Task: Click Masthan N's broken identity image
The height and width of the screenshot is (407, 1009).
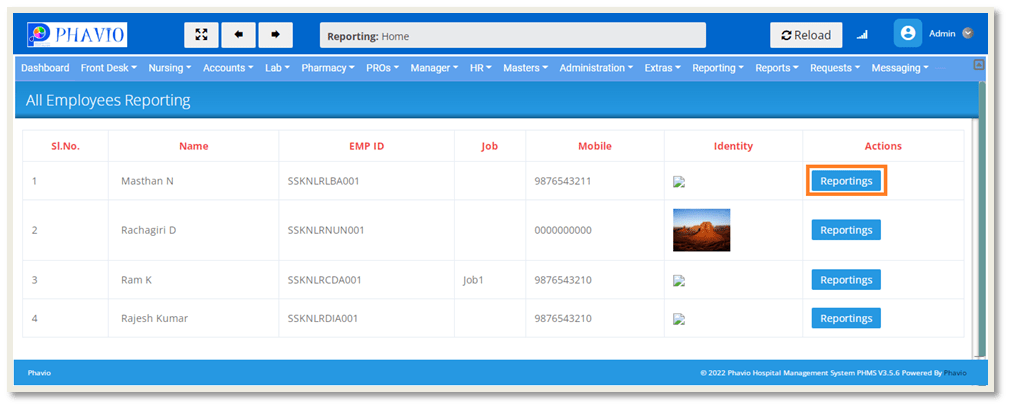Action: [x=678, y=182]
